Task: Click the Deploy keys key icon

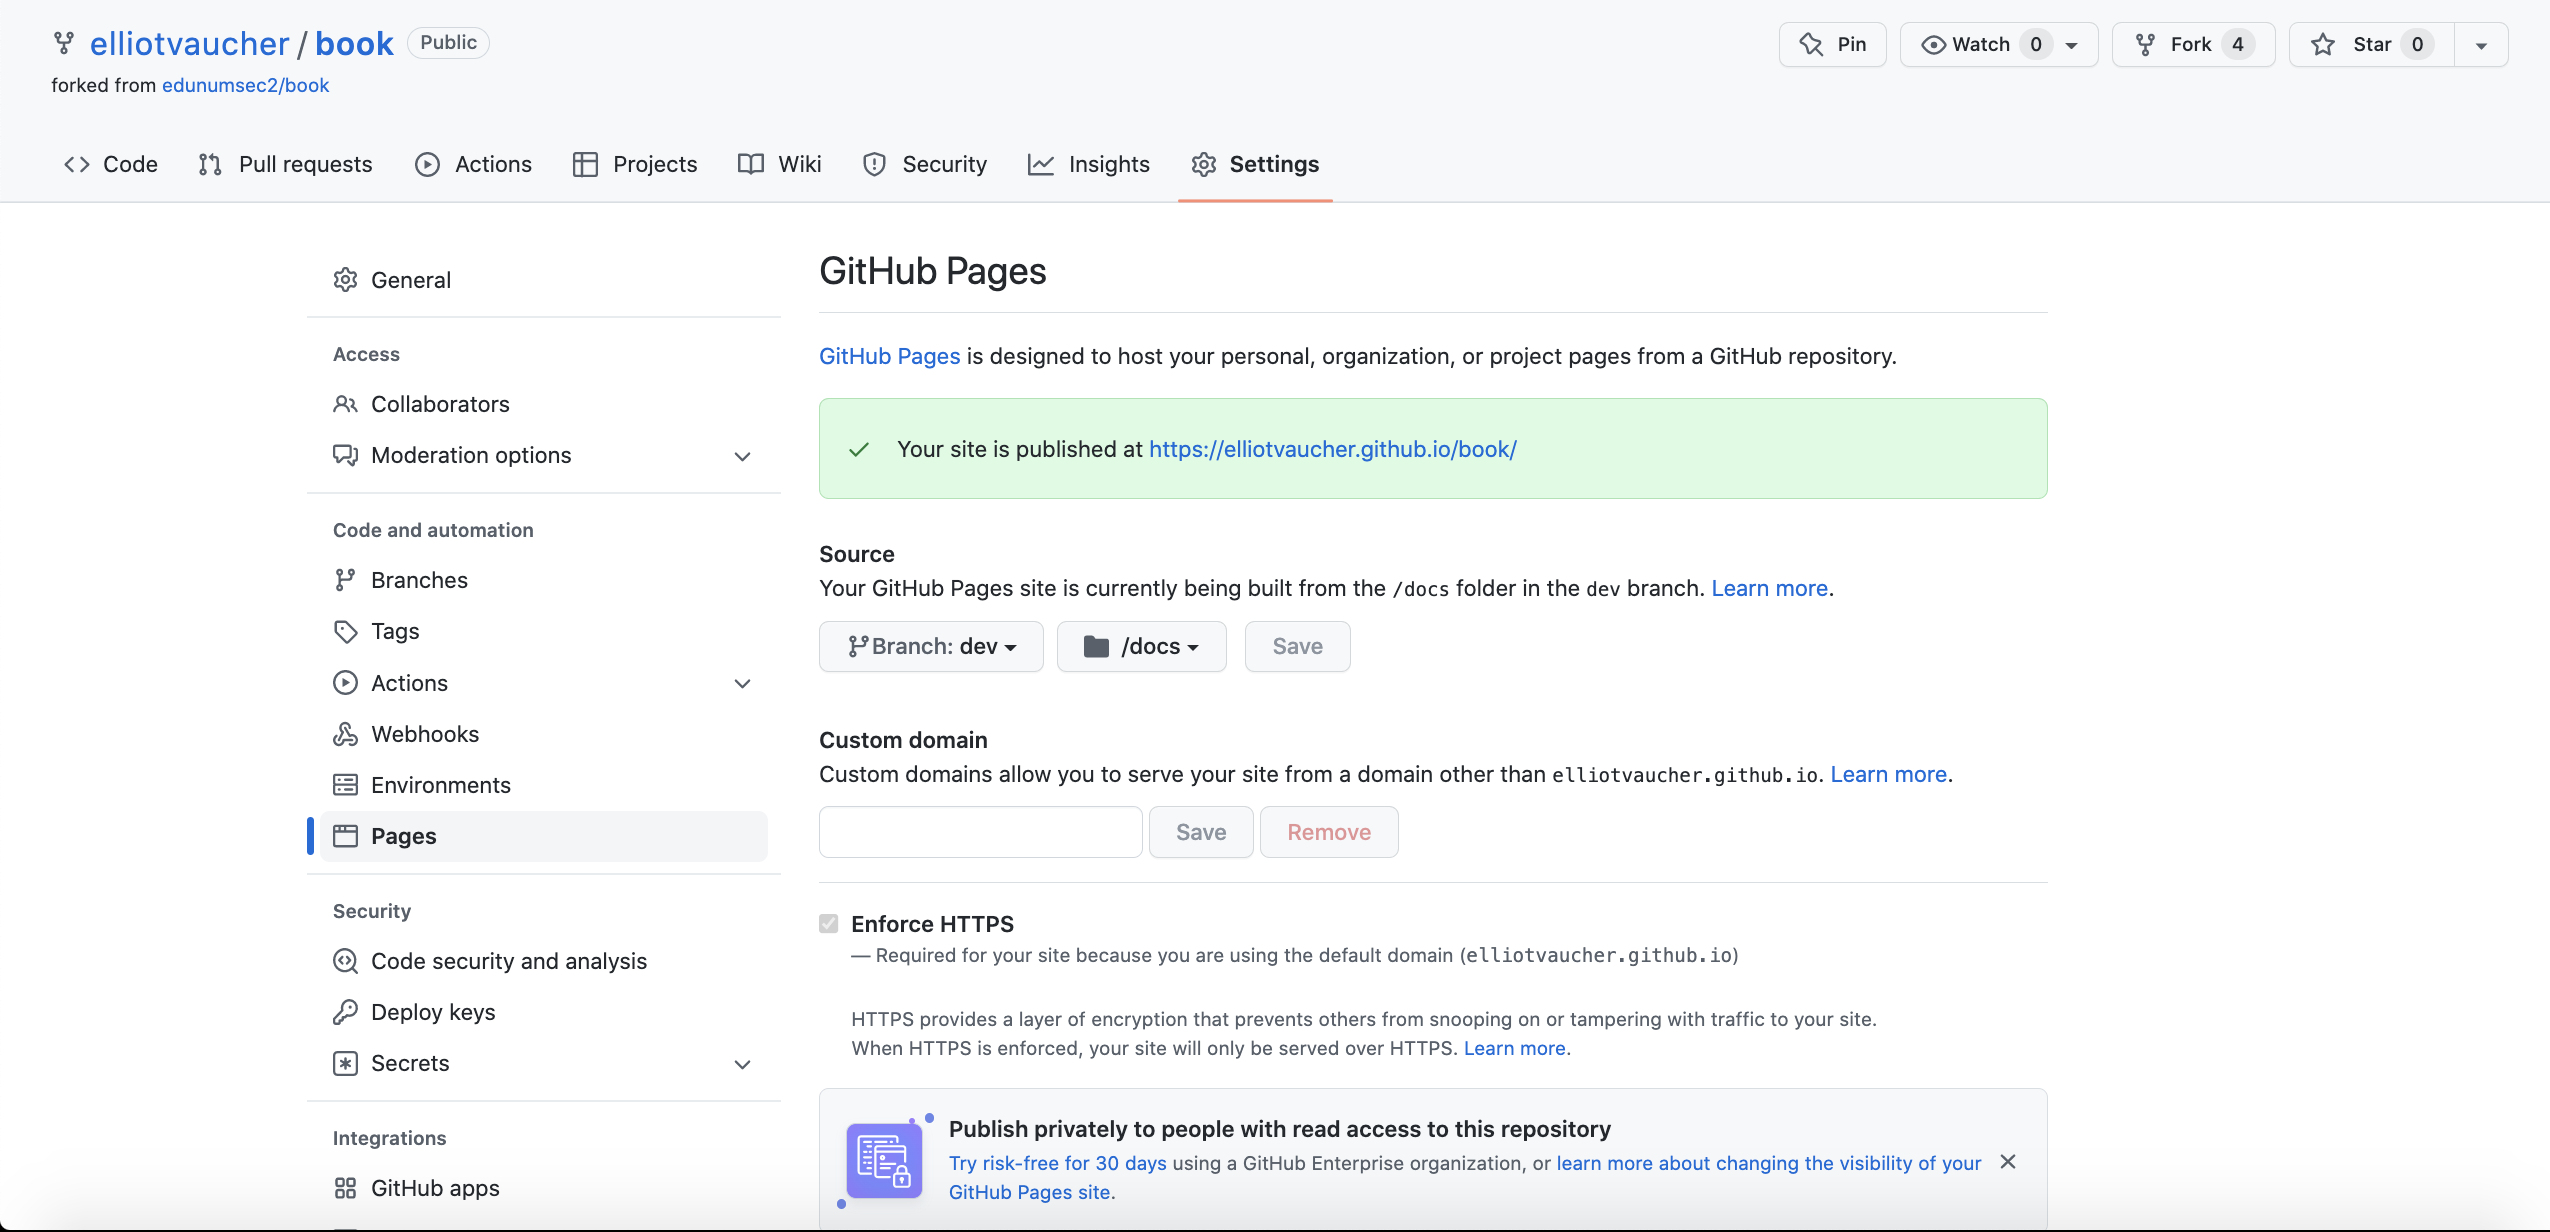Action: coord(345,1012)
